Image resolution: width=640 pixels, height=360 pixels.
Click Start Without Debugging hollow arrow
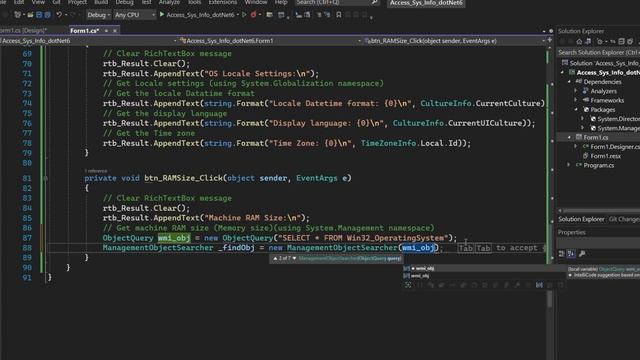244,15
